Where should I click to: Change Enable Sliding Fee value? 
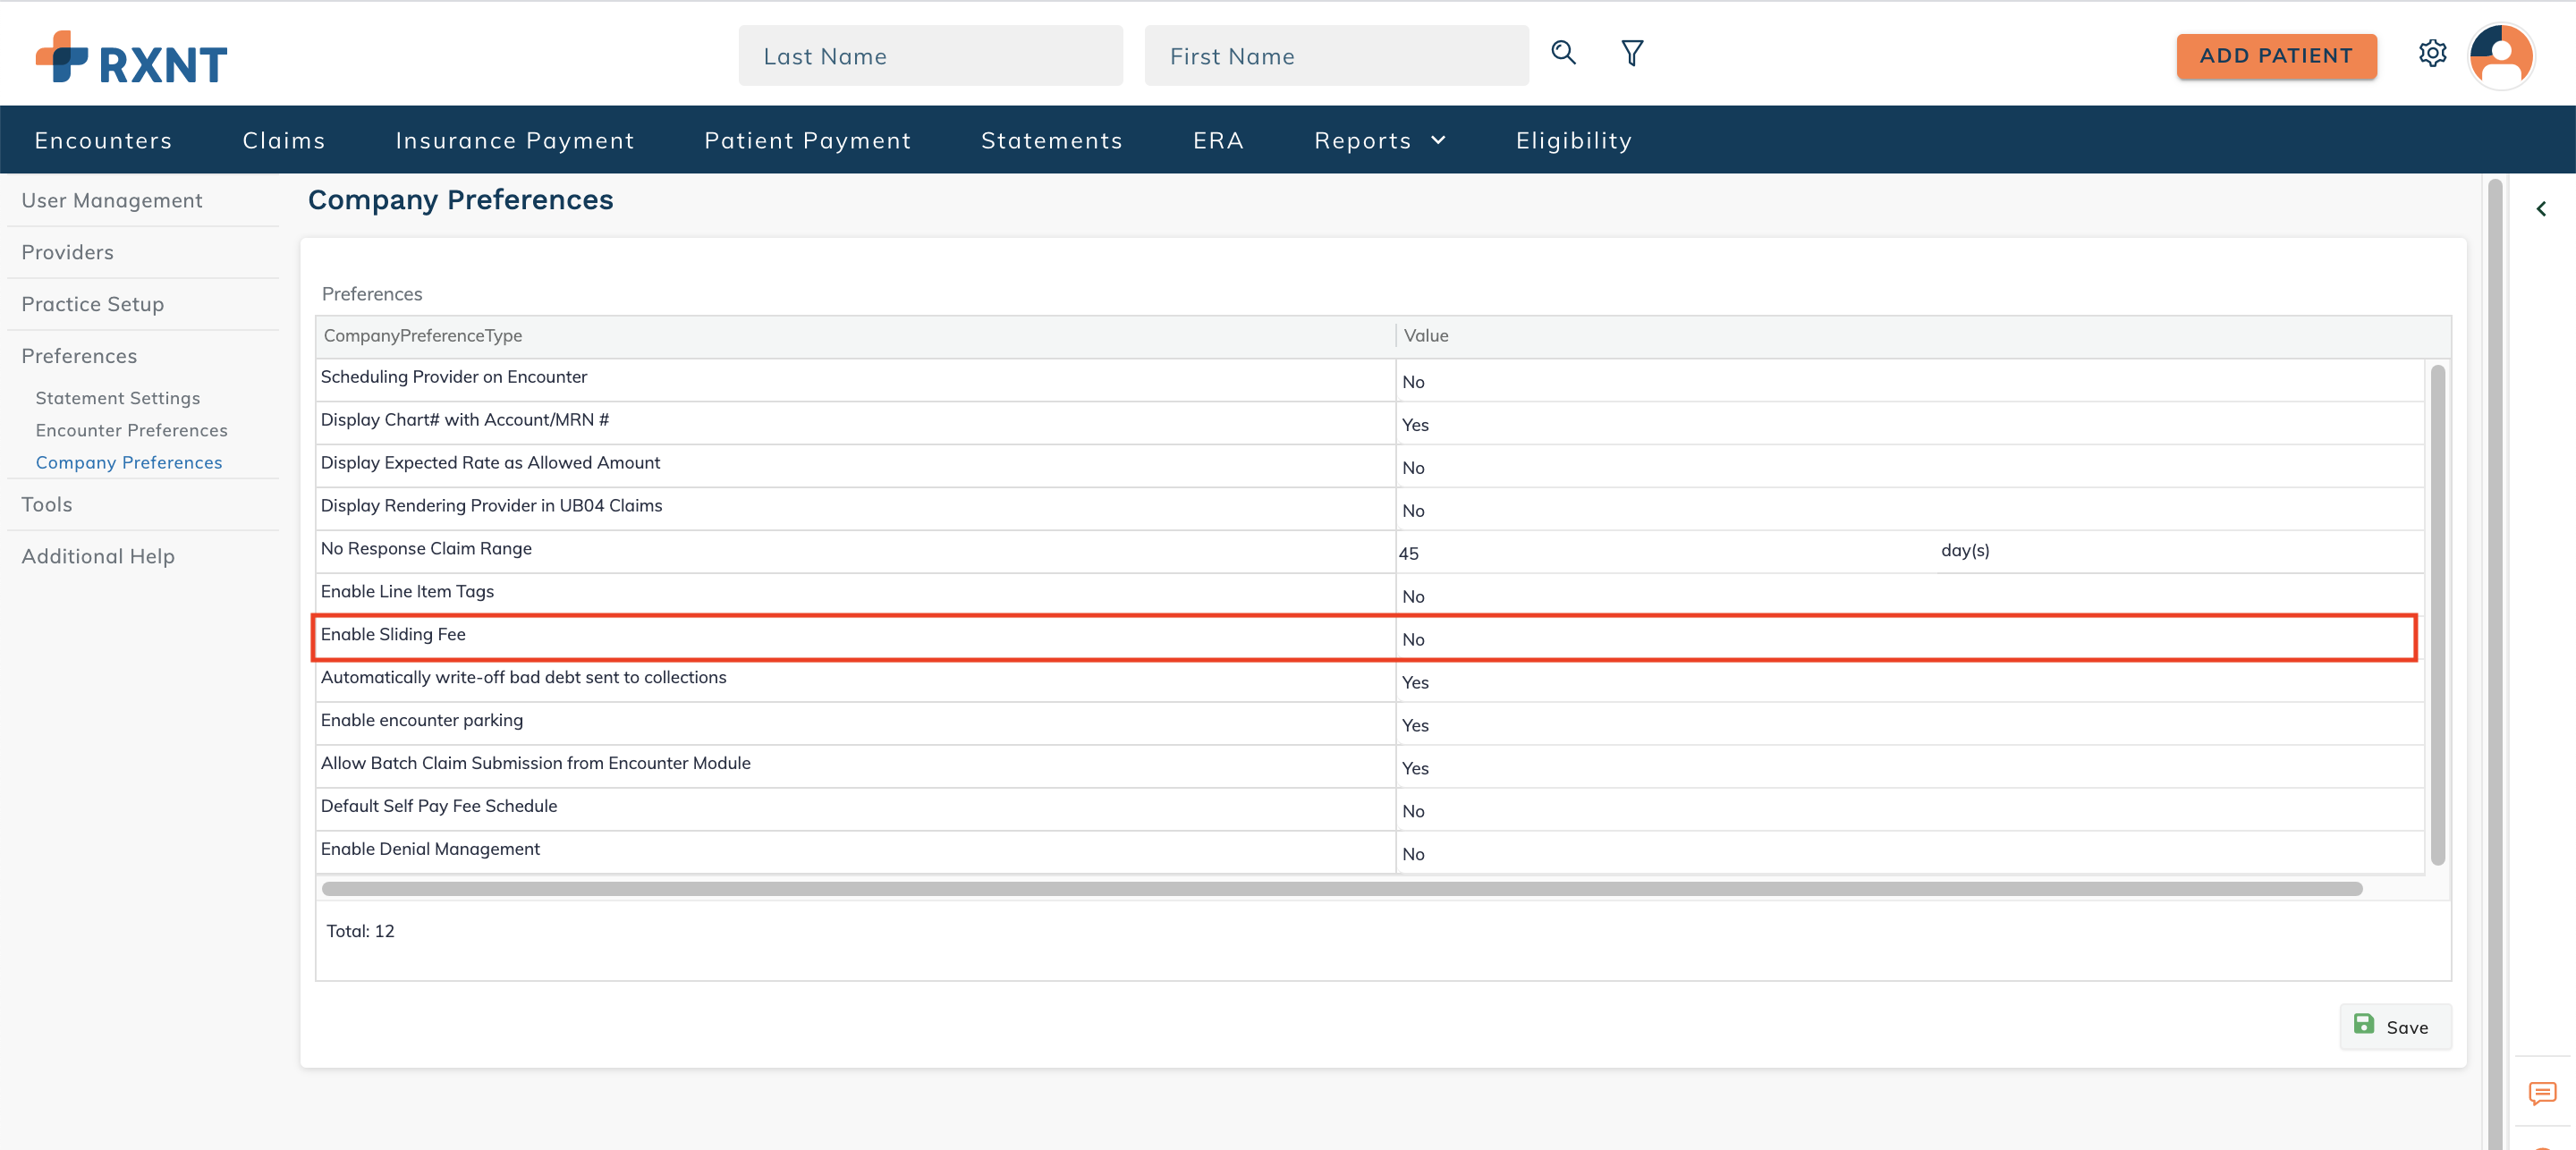(x=1909, y=639)
